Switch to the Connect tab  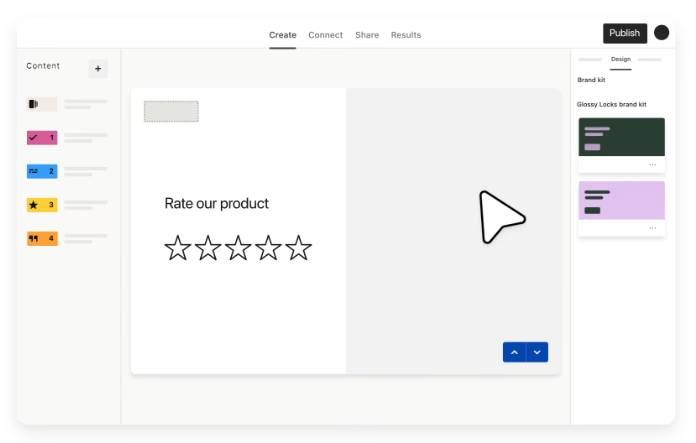click(325, 35)
